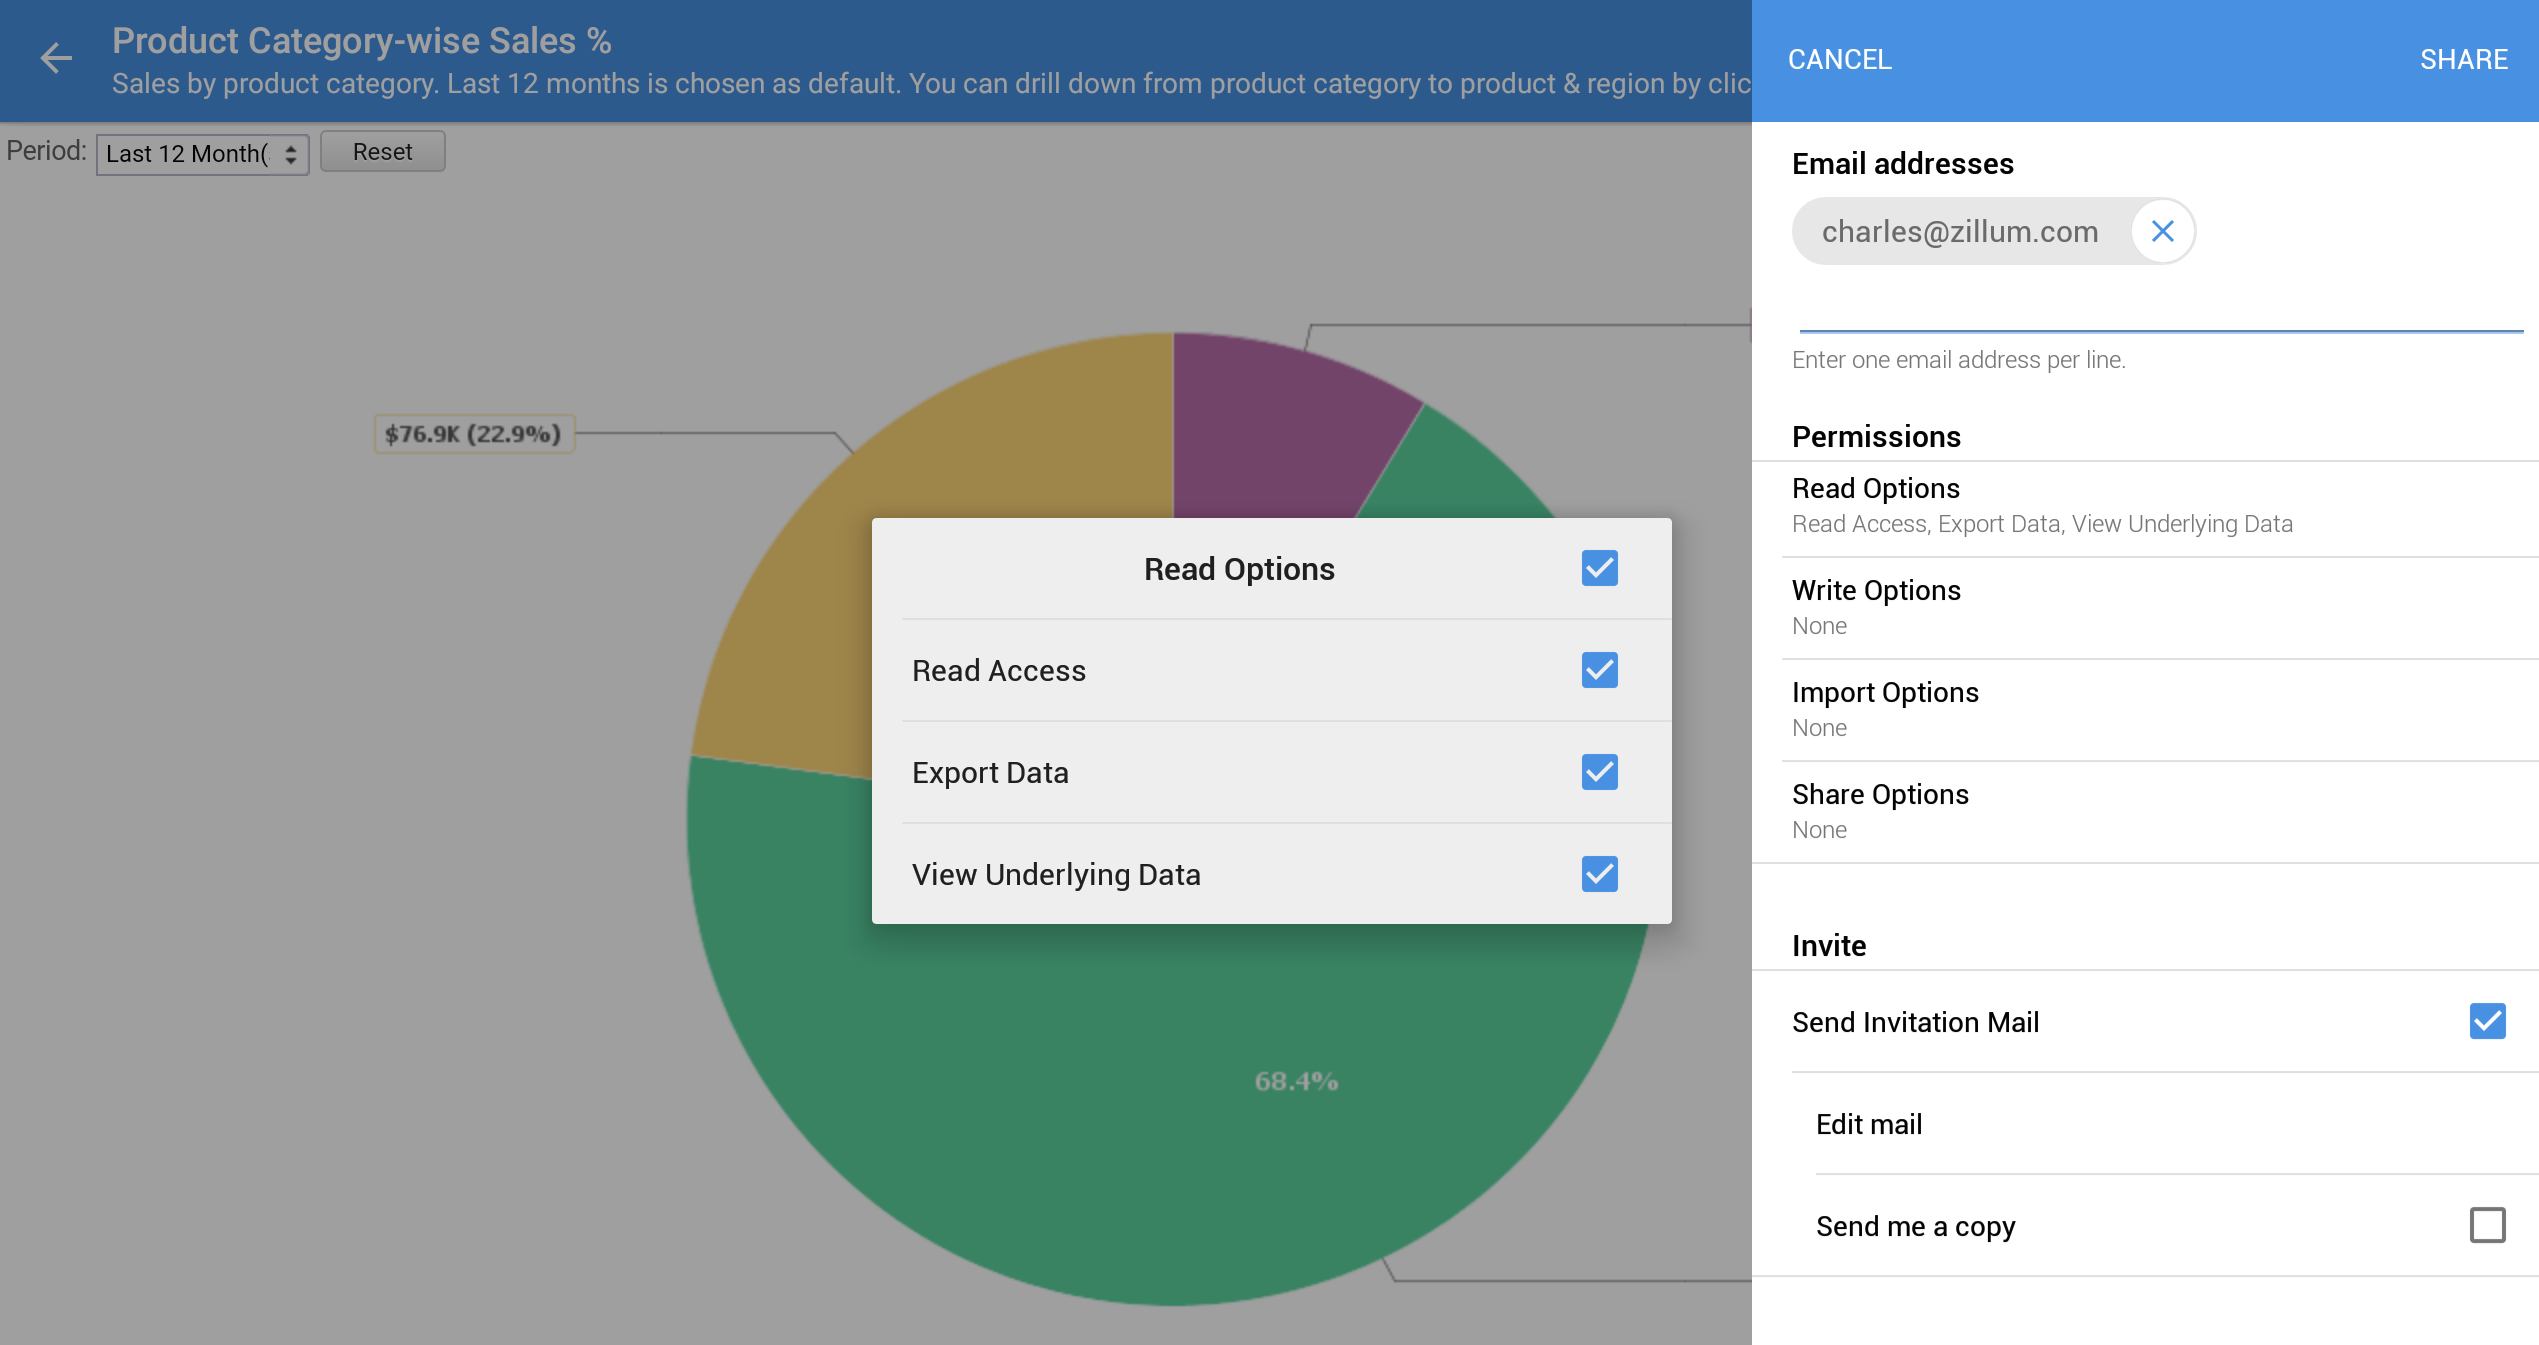
Task: Uncheck the Export Data checkbox
Action: [x=1599, y=772]
